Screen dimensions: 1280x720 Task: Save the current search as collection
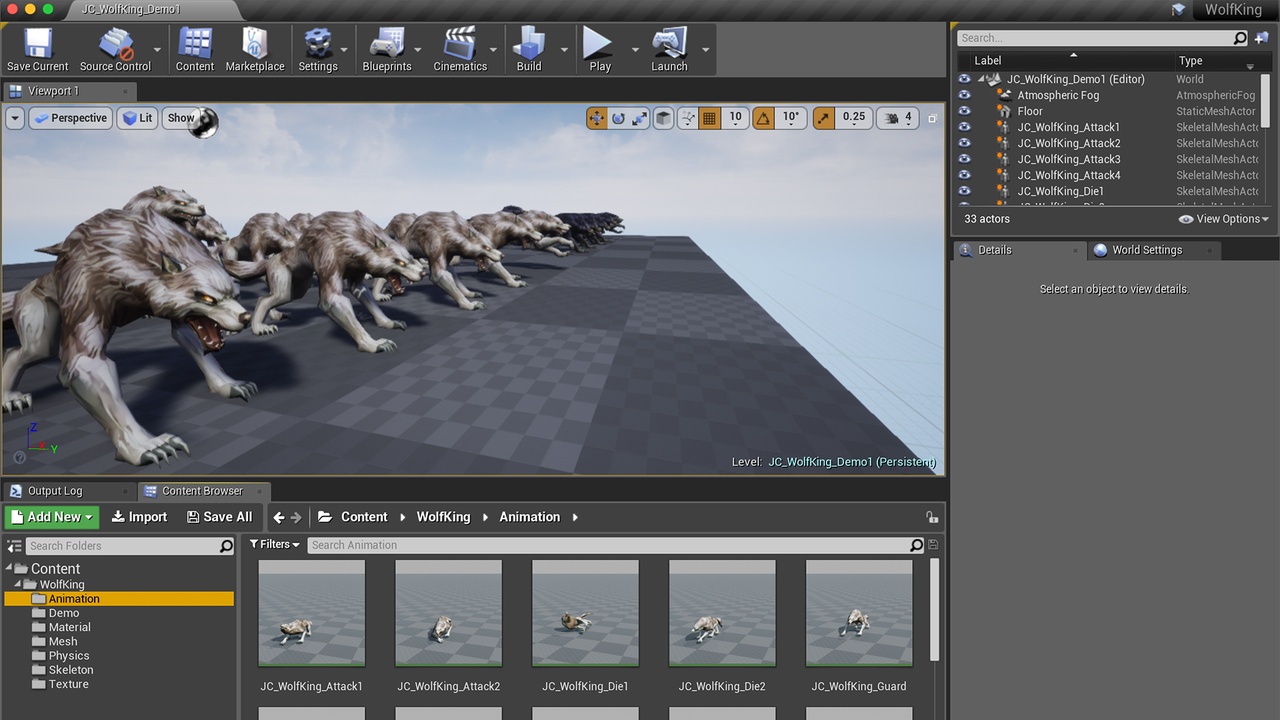pos(933,545)
